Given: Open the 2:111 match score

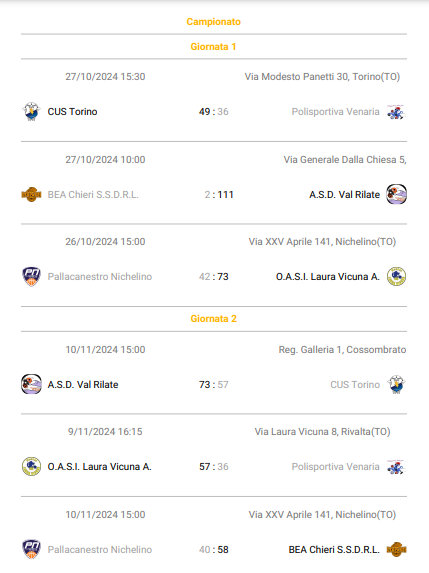Looking at the screenshot, I should tap(219, 194).
